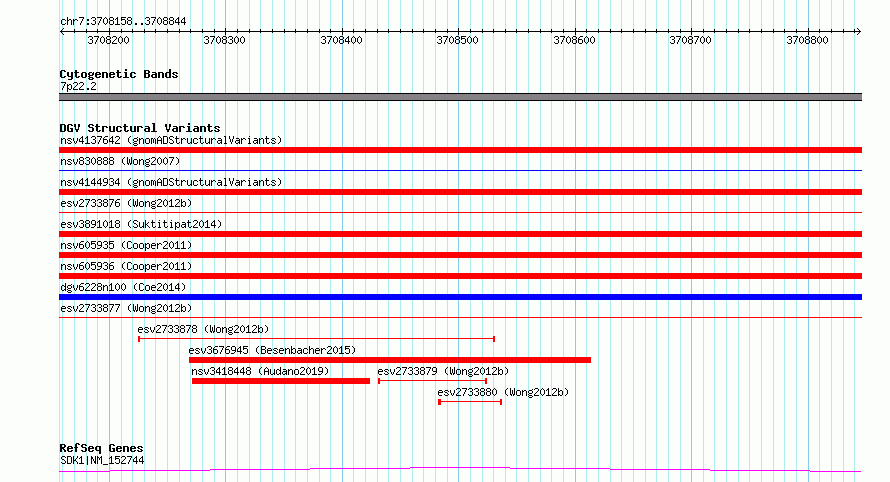890x482 pixels.
Task: Click the chr7:3708158..3708844 region label
Action: pyautogui.click(x=123, y=22)
